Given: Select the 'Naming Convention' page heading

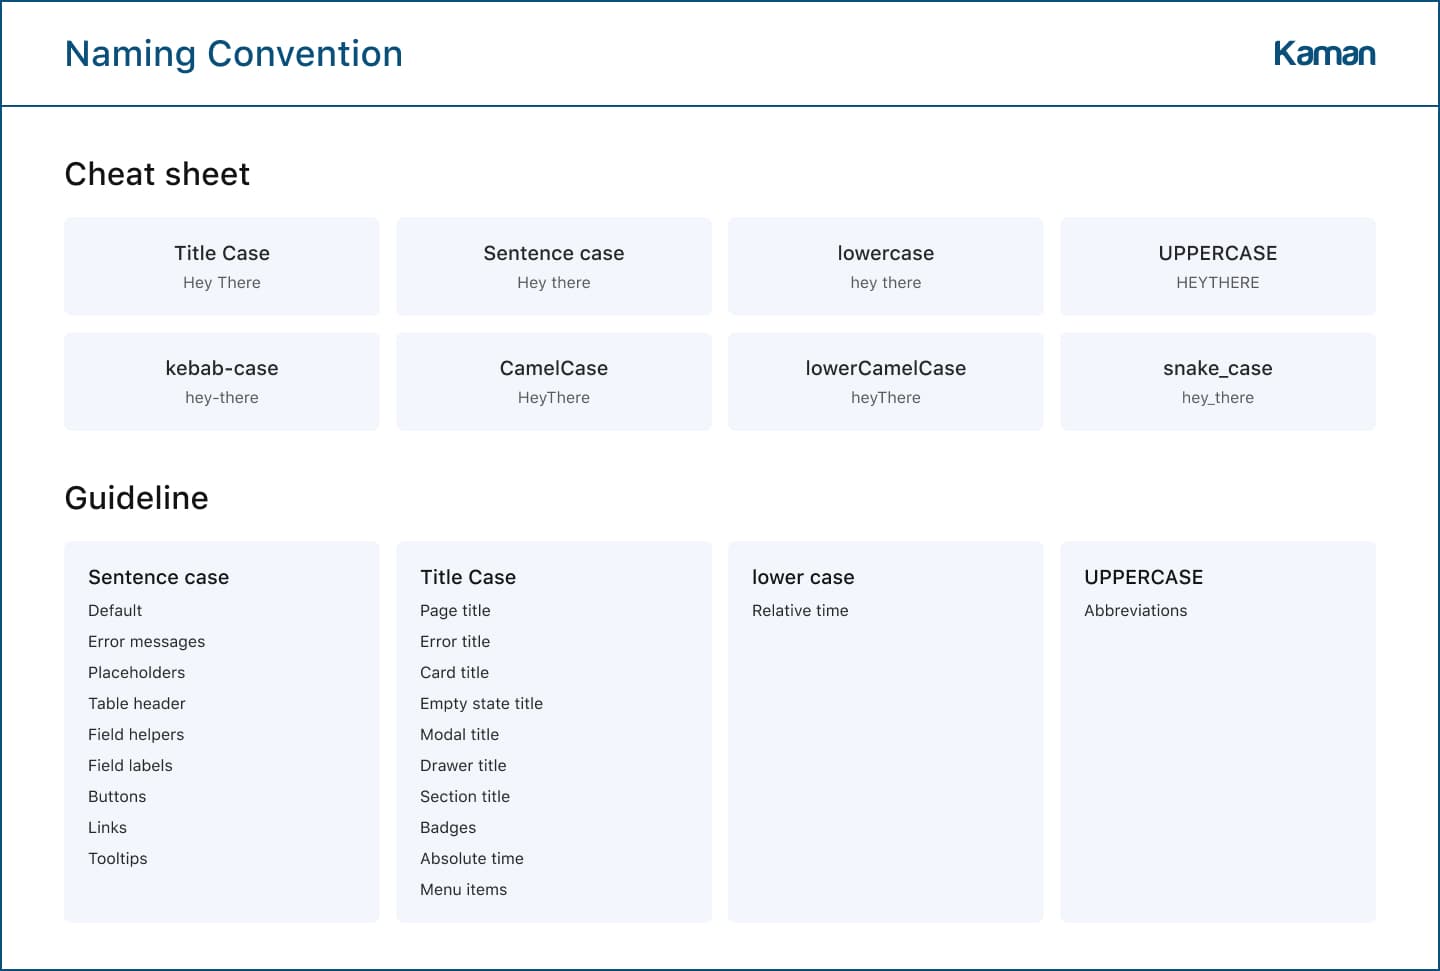Looking at the screenshot, I should coord(234,54).
